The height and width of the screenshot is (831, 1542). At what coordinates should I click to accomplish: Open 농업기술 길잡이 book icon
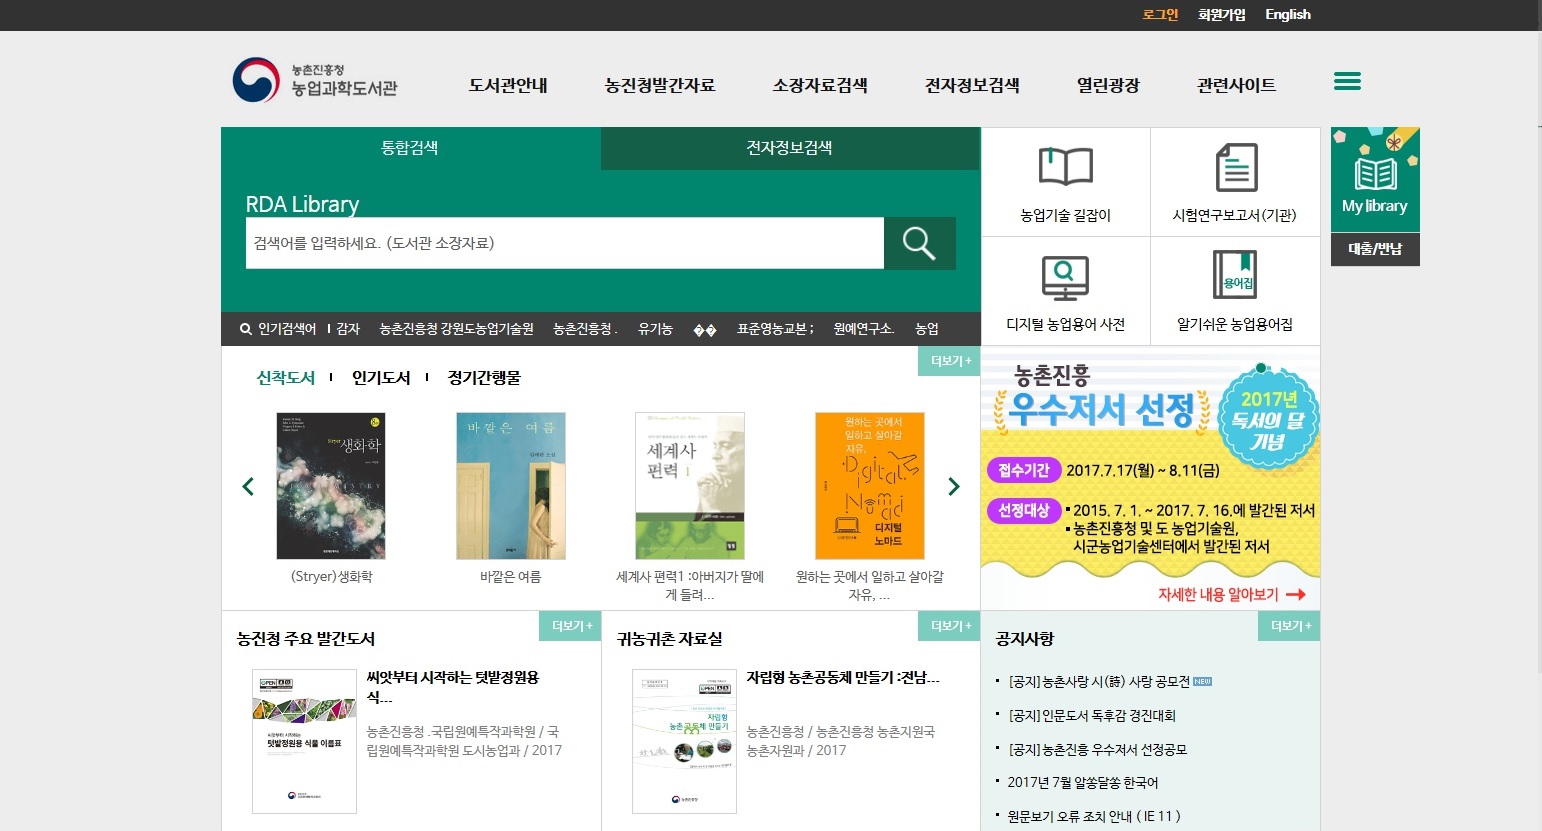tap(1066, 167)
